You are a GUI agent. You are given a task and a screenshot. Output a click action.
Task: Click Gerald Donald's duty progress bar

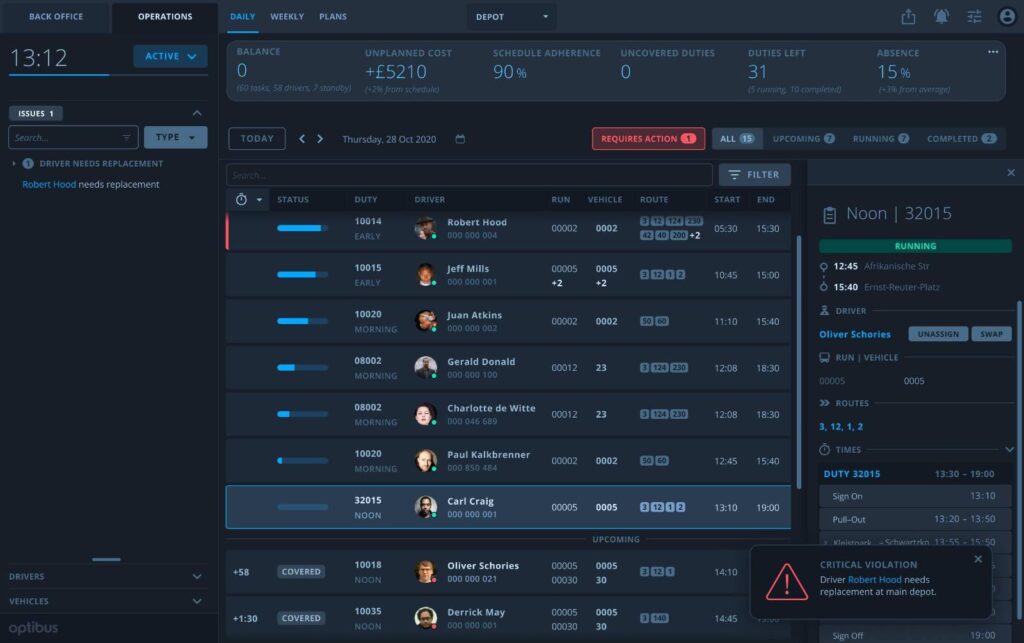[302, 368]
